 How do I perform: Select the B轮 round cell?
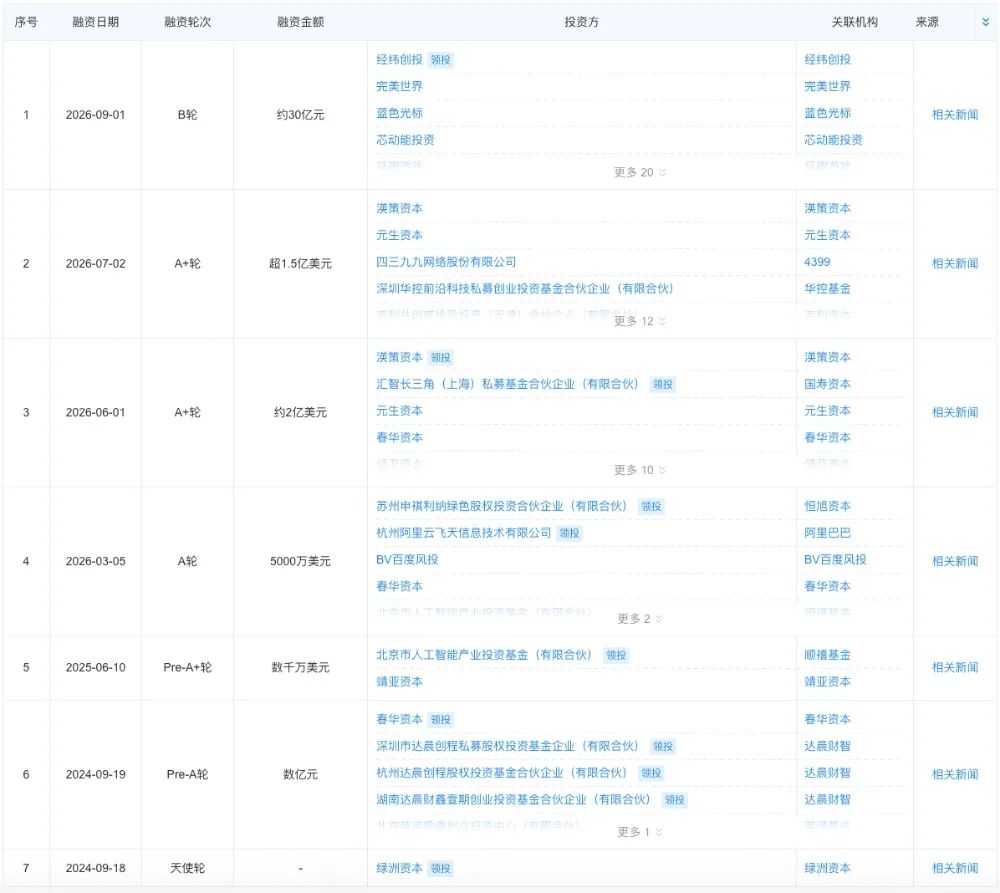[188, 115]
